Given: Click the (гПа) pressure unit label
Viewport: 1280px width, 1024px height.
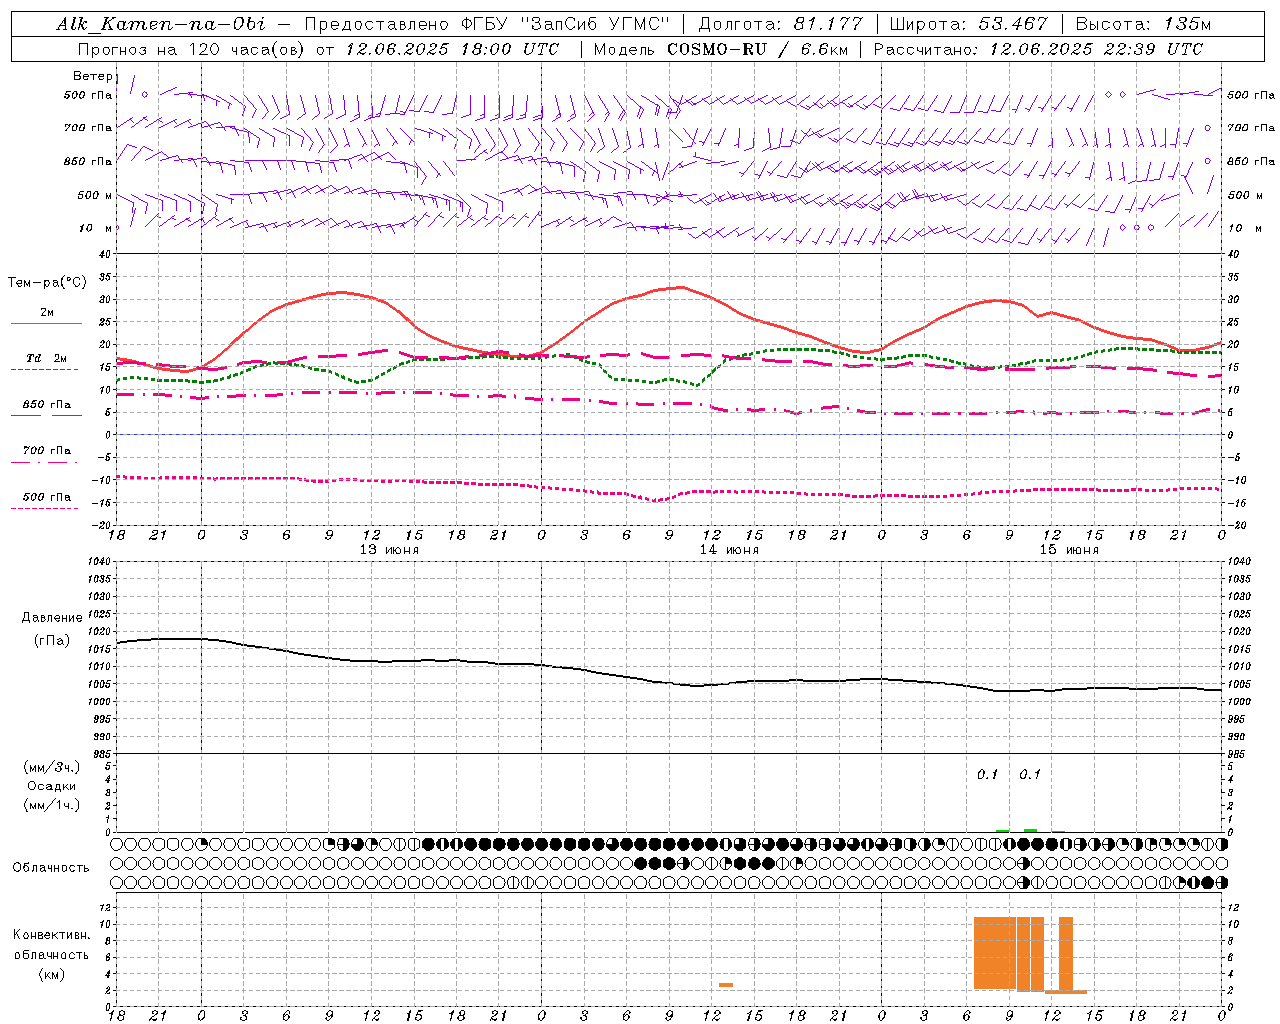Looking at the screenshot, I should tap(51, 641).
